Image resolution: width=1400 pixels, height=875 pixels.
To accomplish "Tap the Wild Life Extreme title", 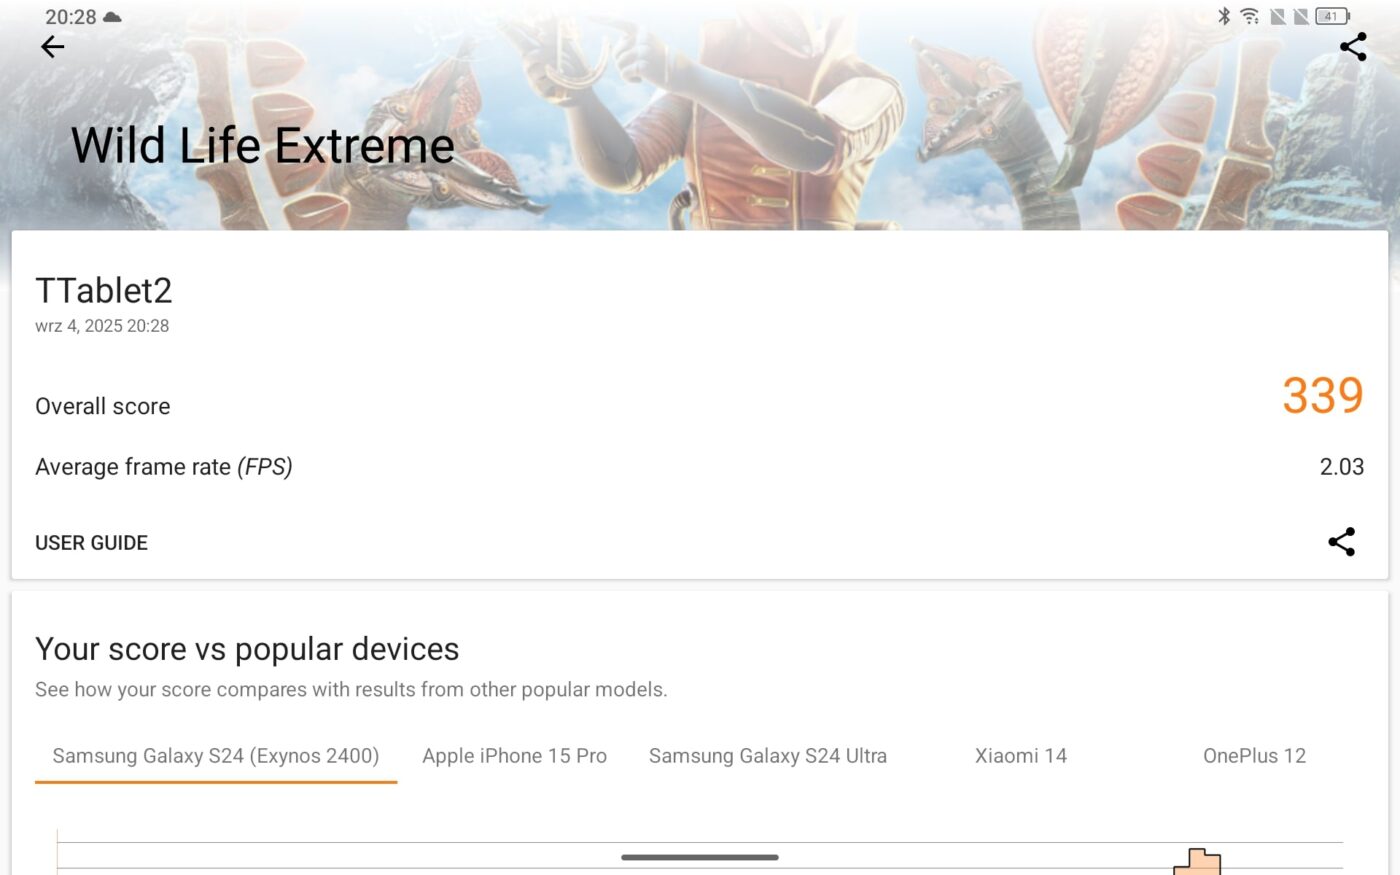I will click(x=262, y=146).
